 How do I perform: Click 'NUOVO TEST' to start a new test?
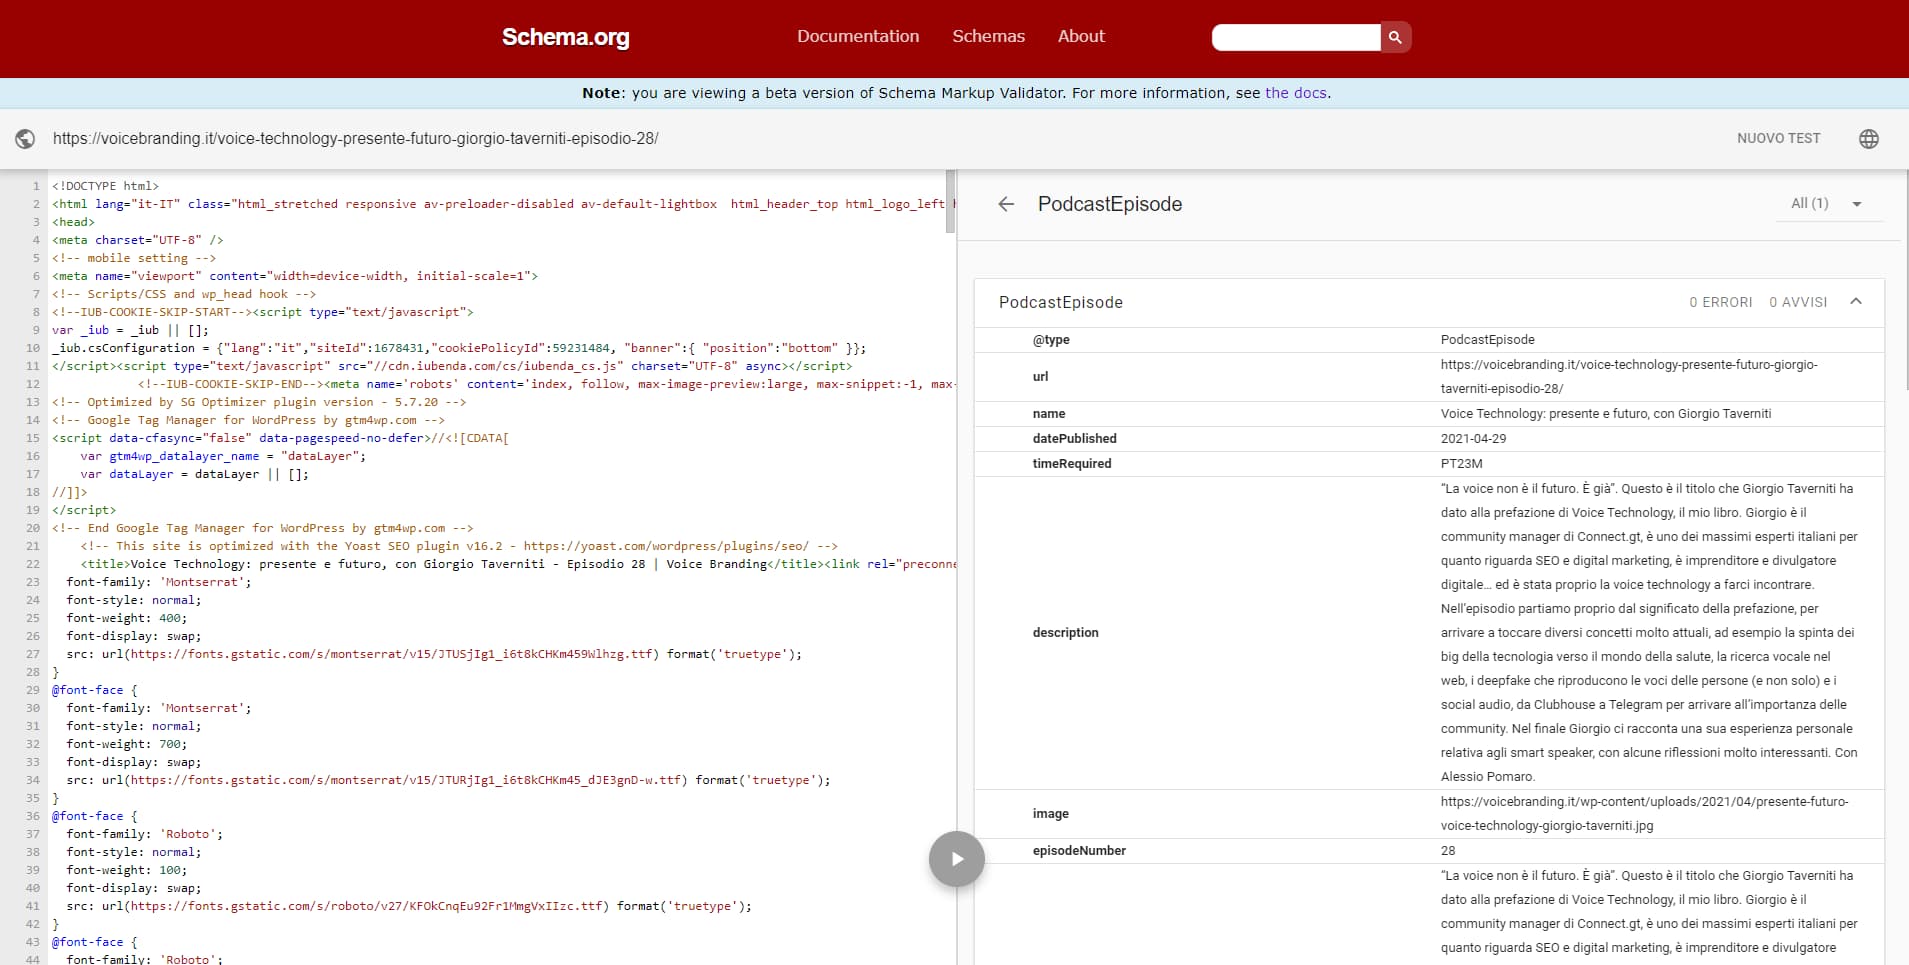click(1779, 138)
